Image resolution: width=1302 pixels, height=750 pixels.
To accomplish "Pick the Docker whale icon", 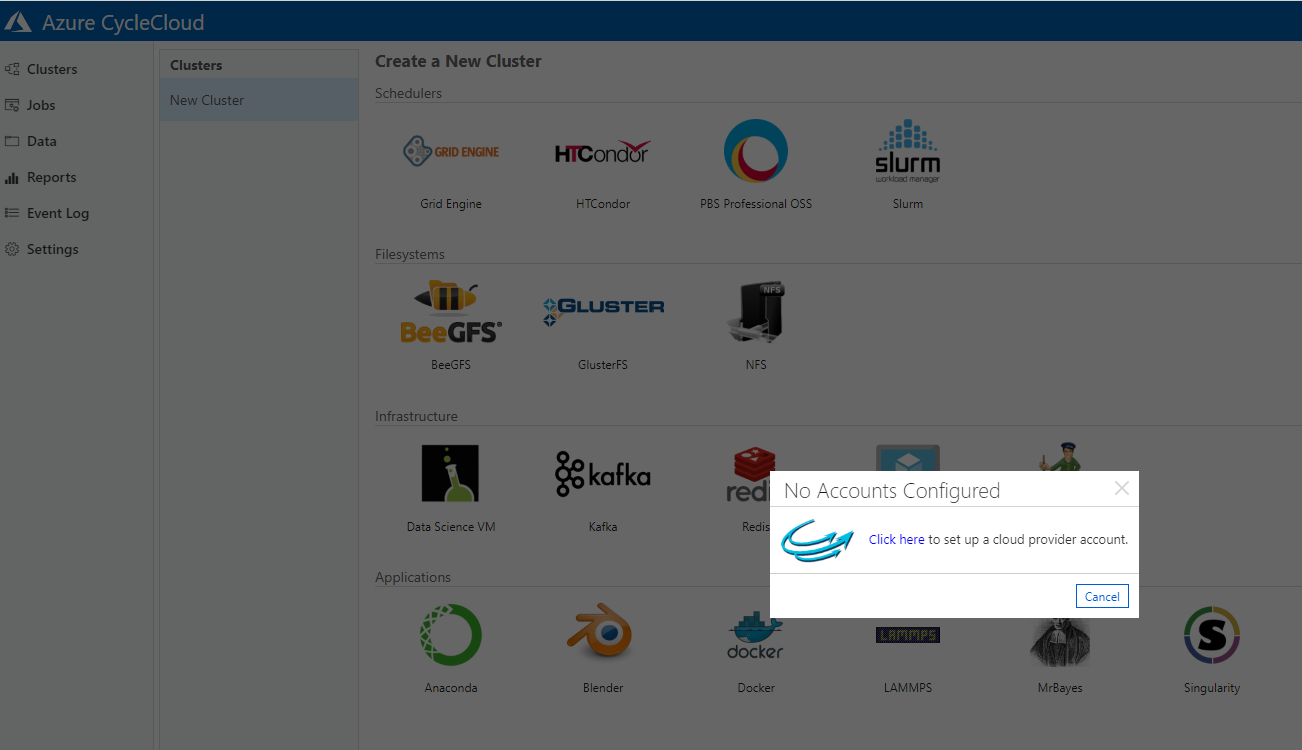I will point(756,636).
